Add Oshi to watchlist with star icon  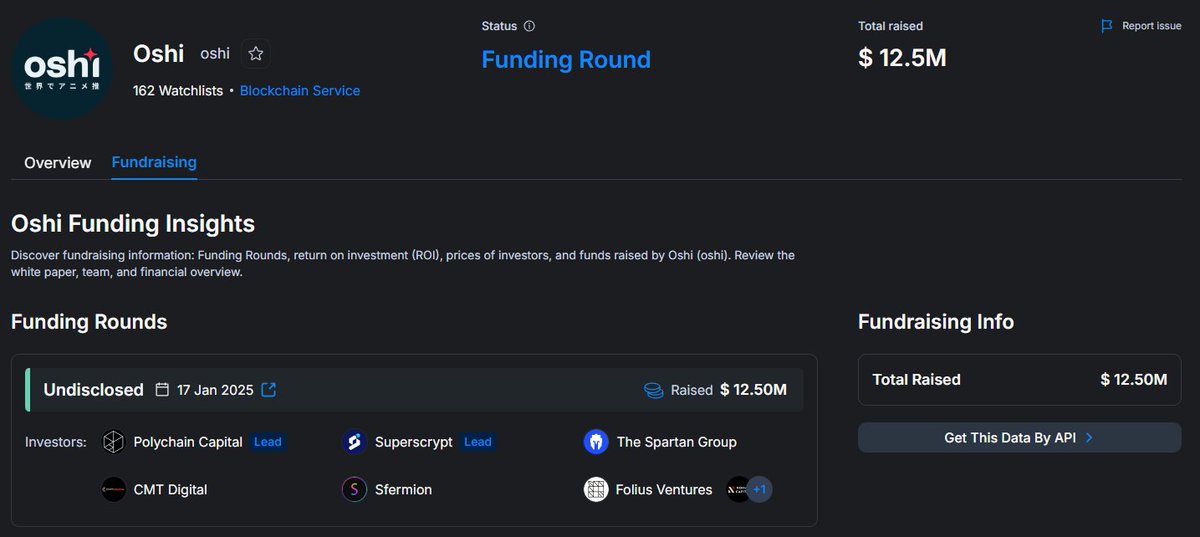(x=256, y=54)
